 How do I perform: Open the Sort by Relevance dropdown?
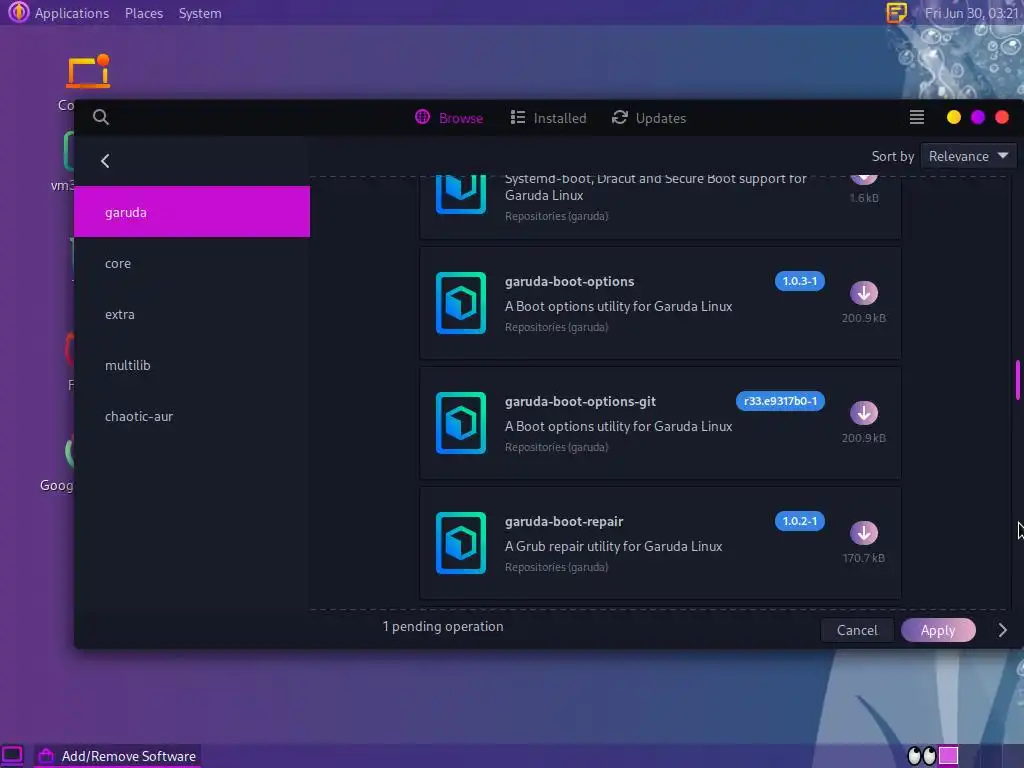(x=968, y=156)
